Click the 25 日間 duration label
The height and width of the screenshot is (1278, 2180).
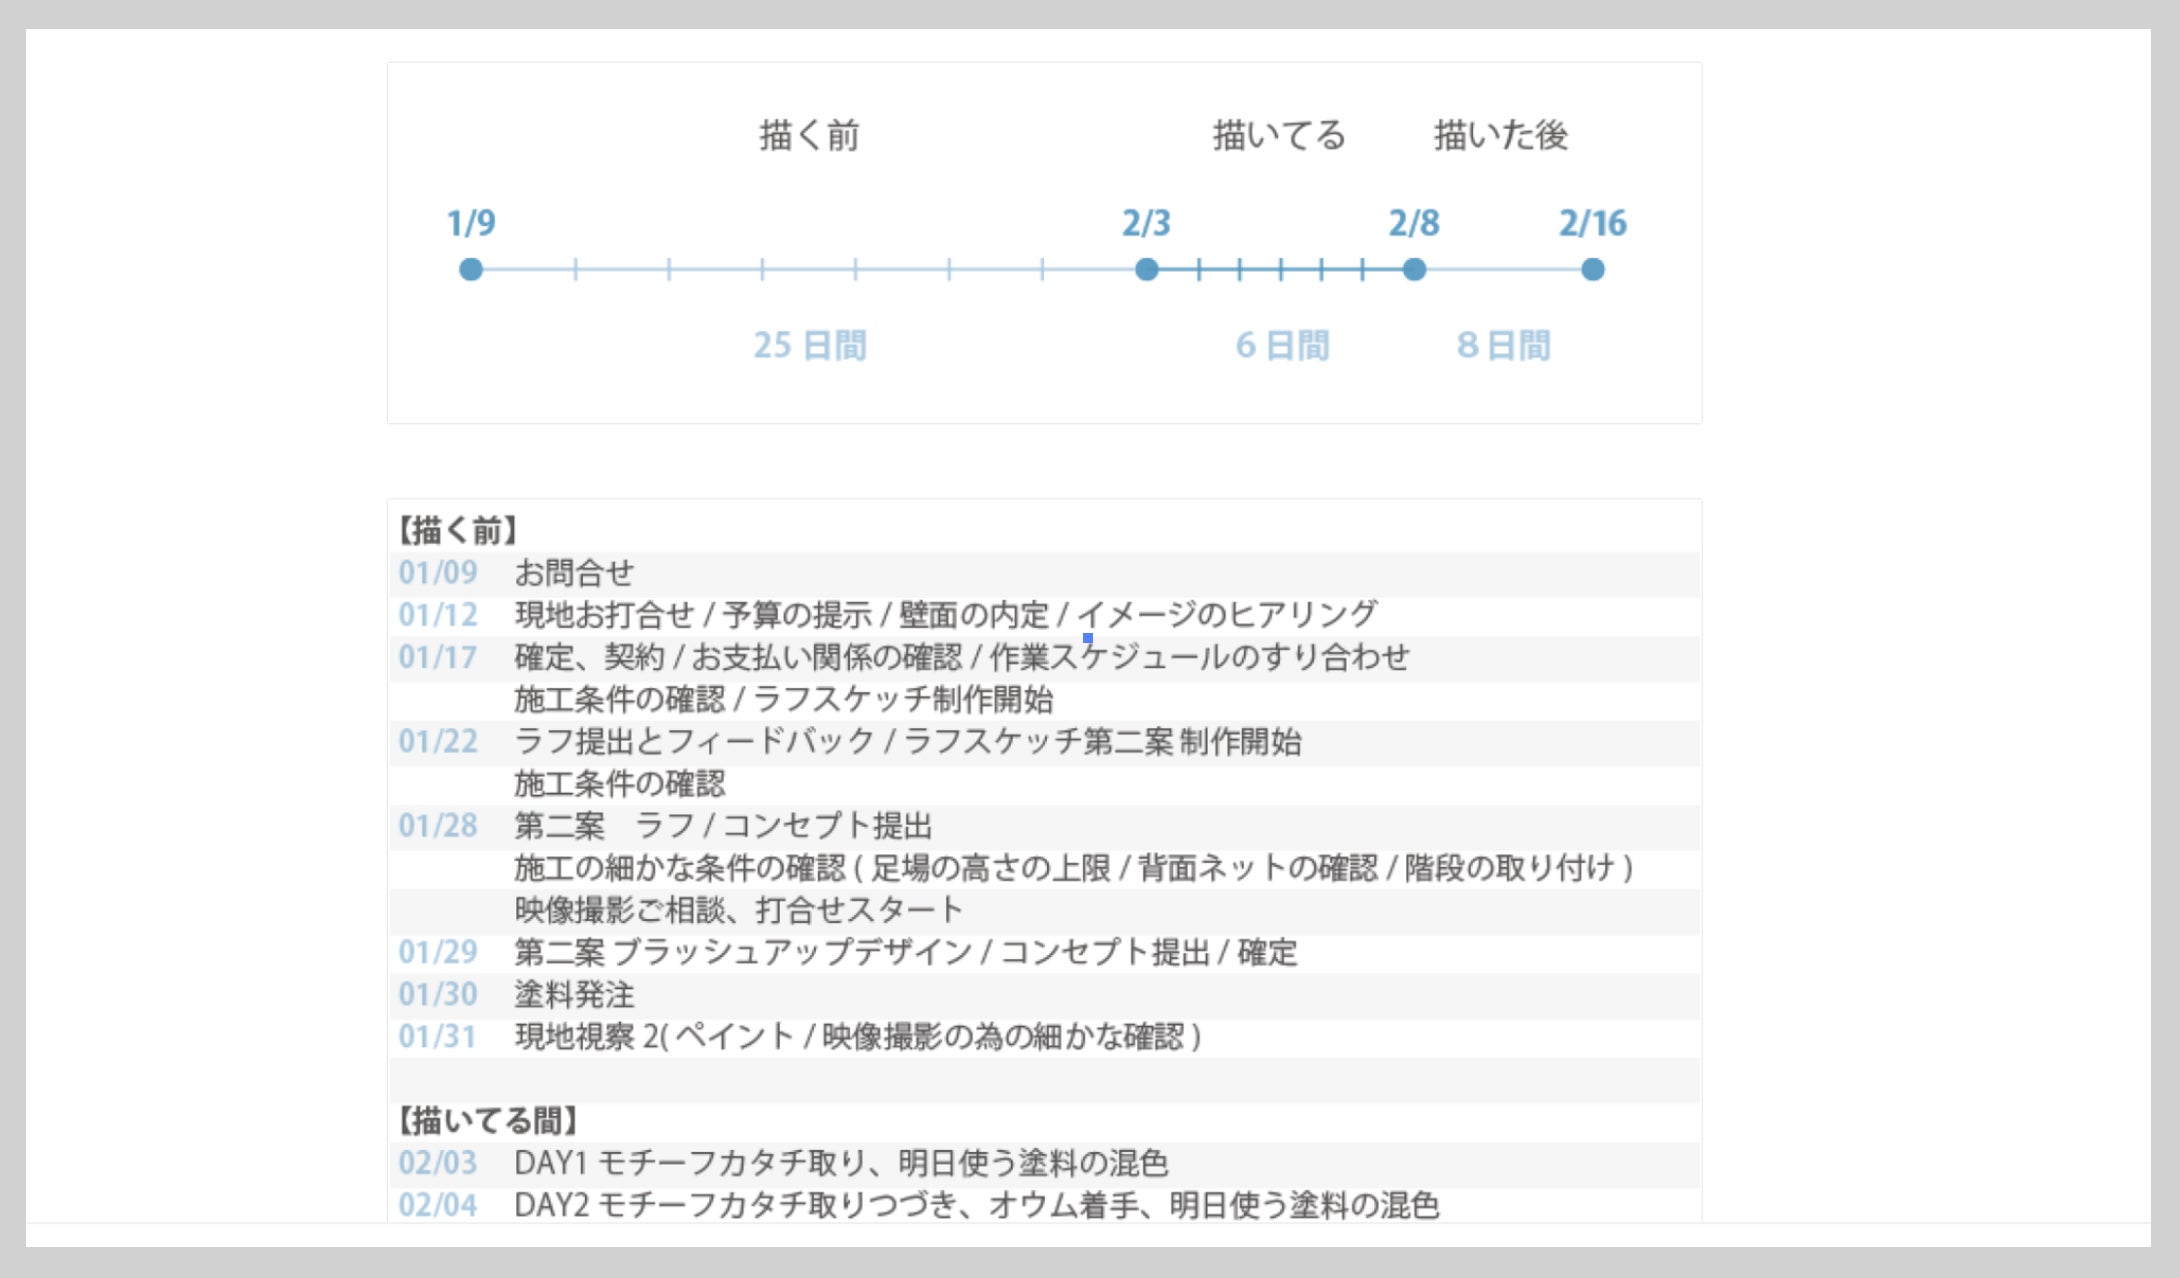coord(809,346)
